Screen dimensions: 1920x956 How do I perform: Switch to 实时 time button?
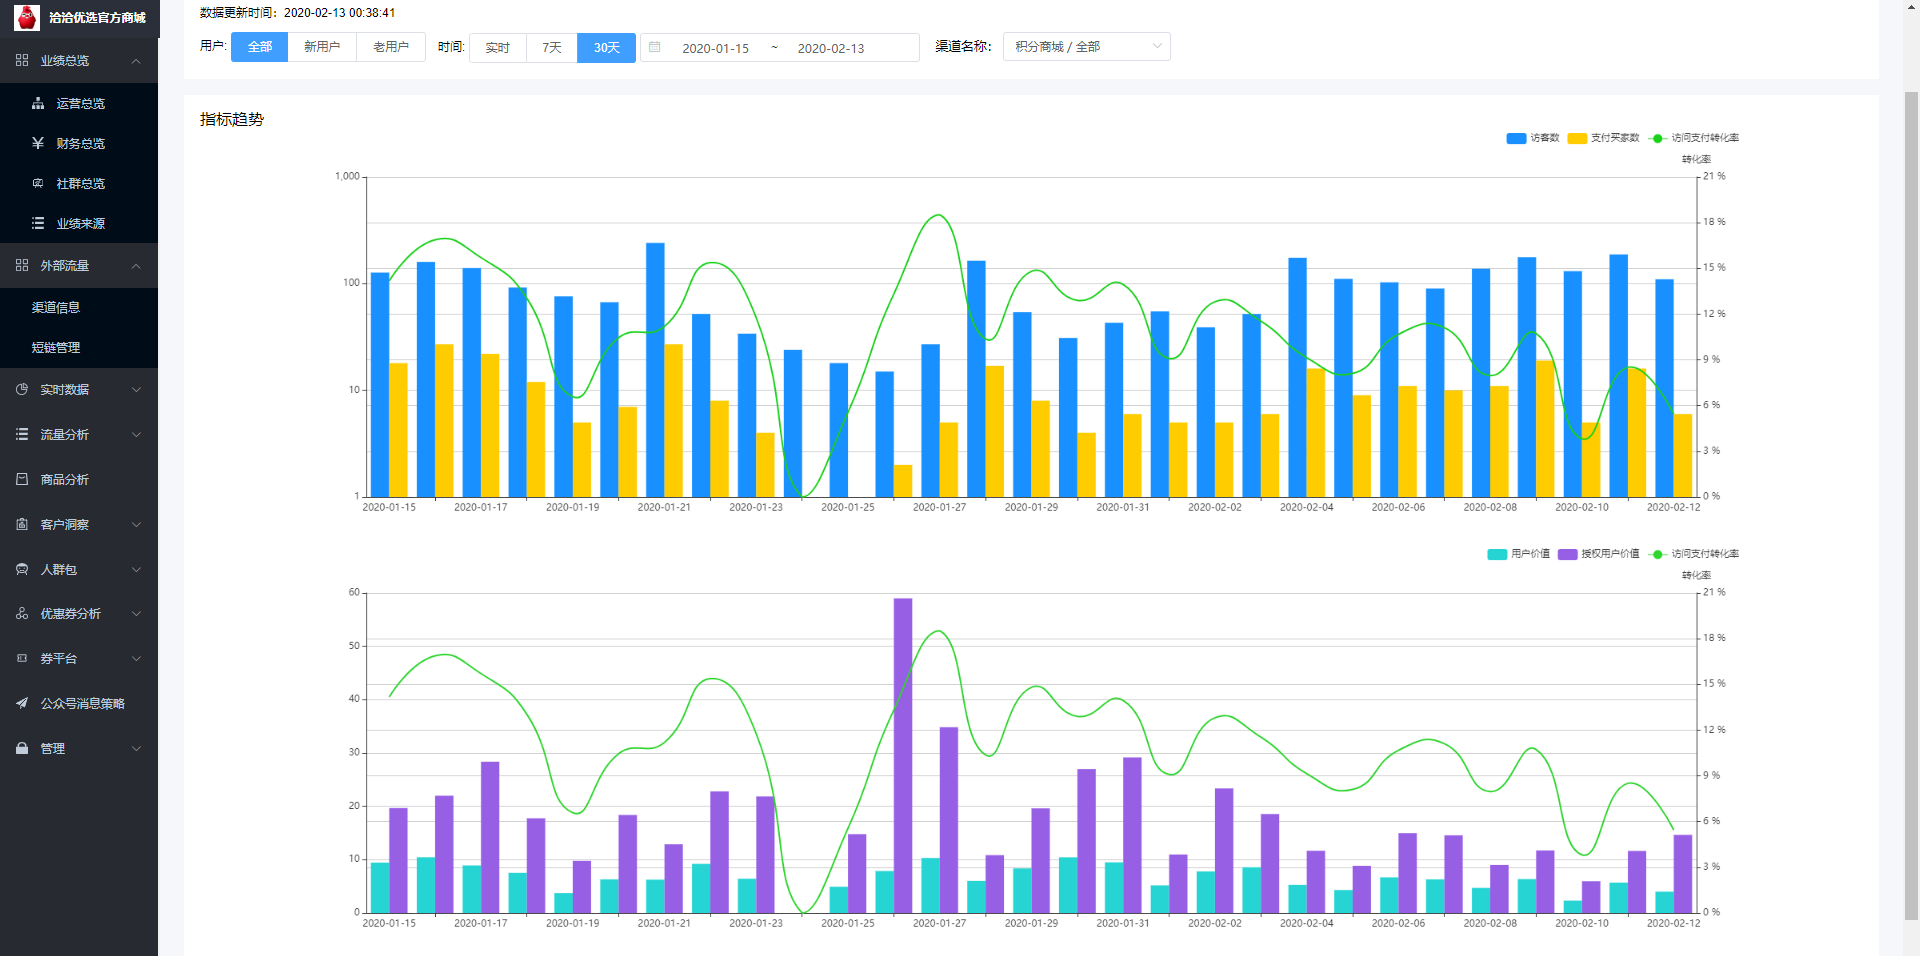pos(497,47)
